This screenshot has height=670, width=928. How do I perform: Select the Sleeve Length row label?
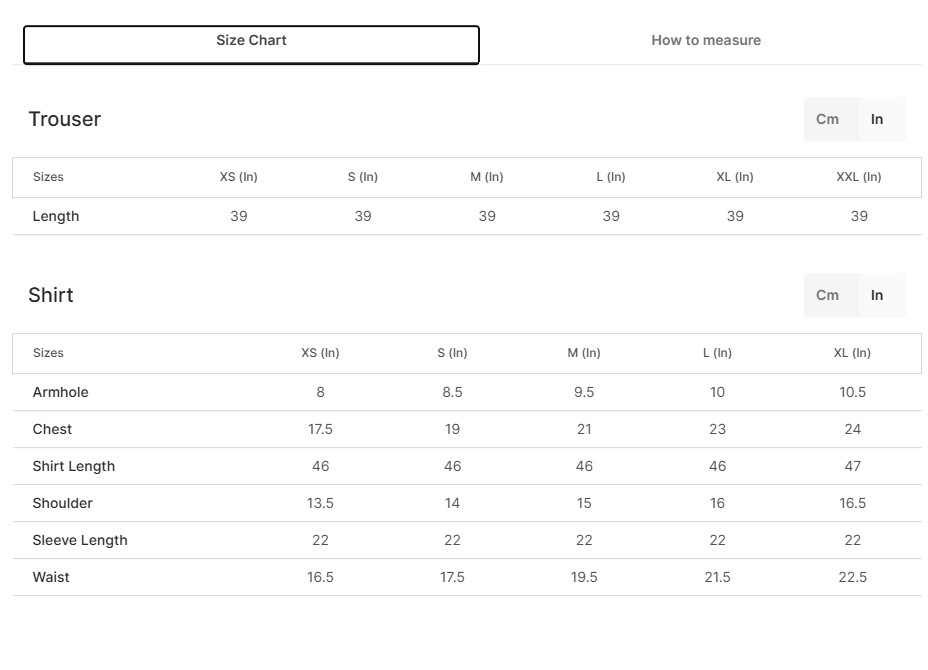tap(80, 540)
